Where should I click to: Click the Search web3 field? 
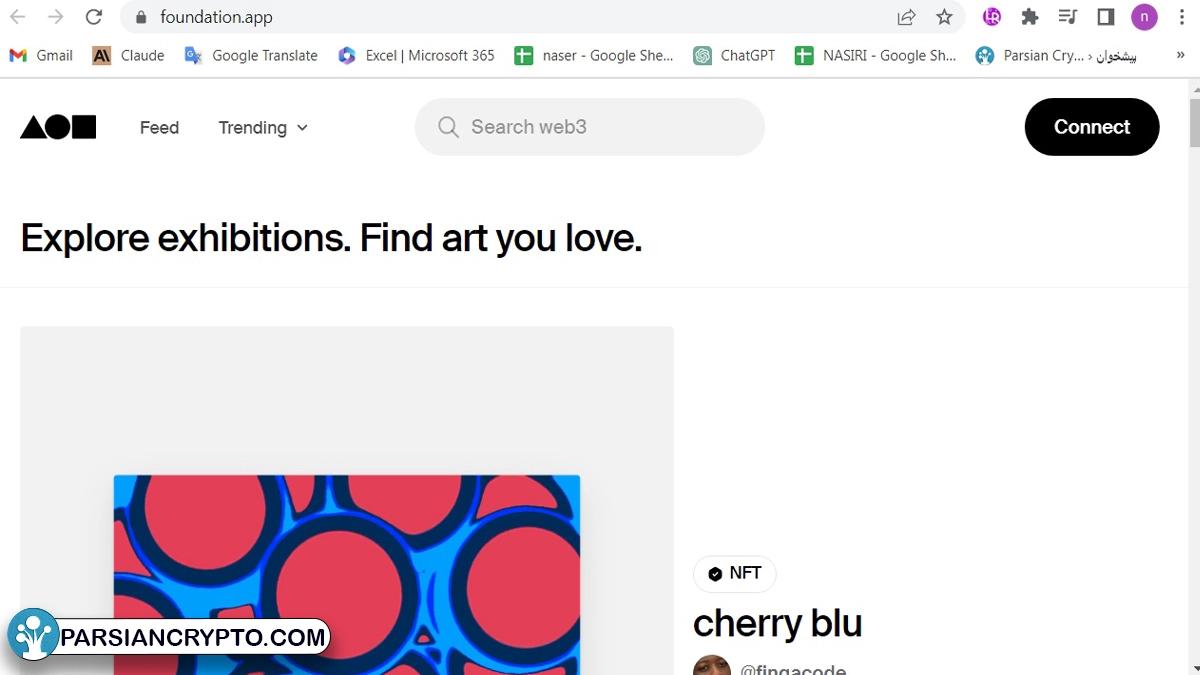(590, 127)
